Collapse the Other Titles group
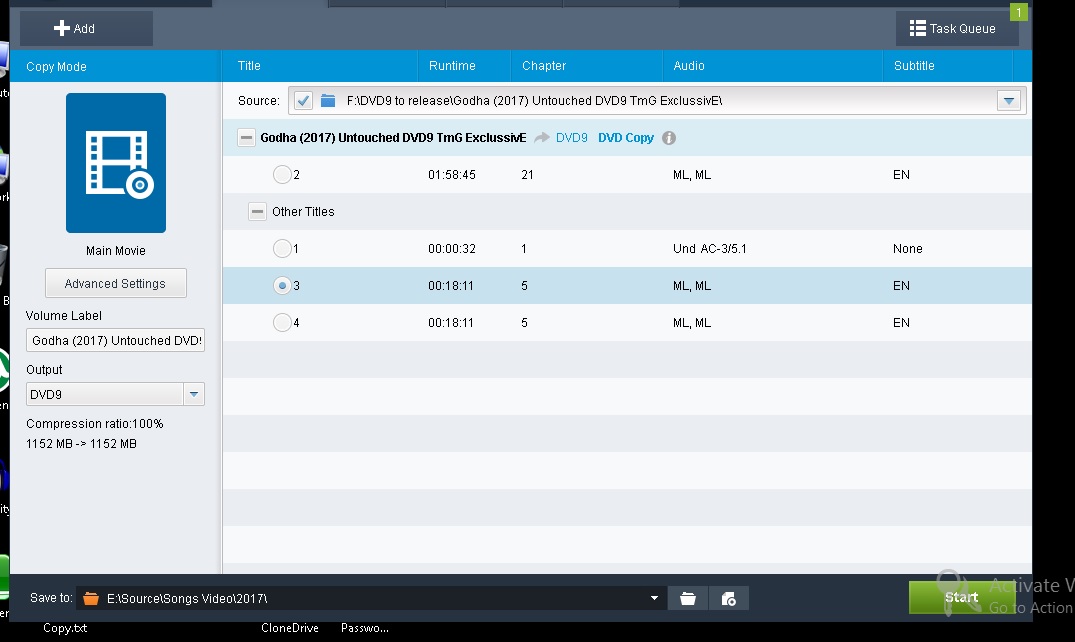Screen dimensions: 1075x642 click(x=257, y=212)
